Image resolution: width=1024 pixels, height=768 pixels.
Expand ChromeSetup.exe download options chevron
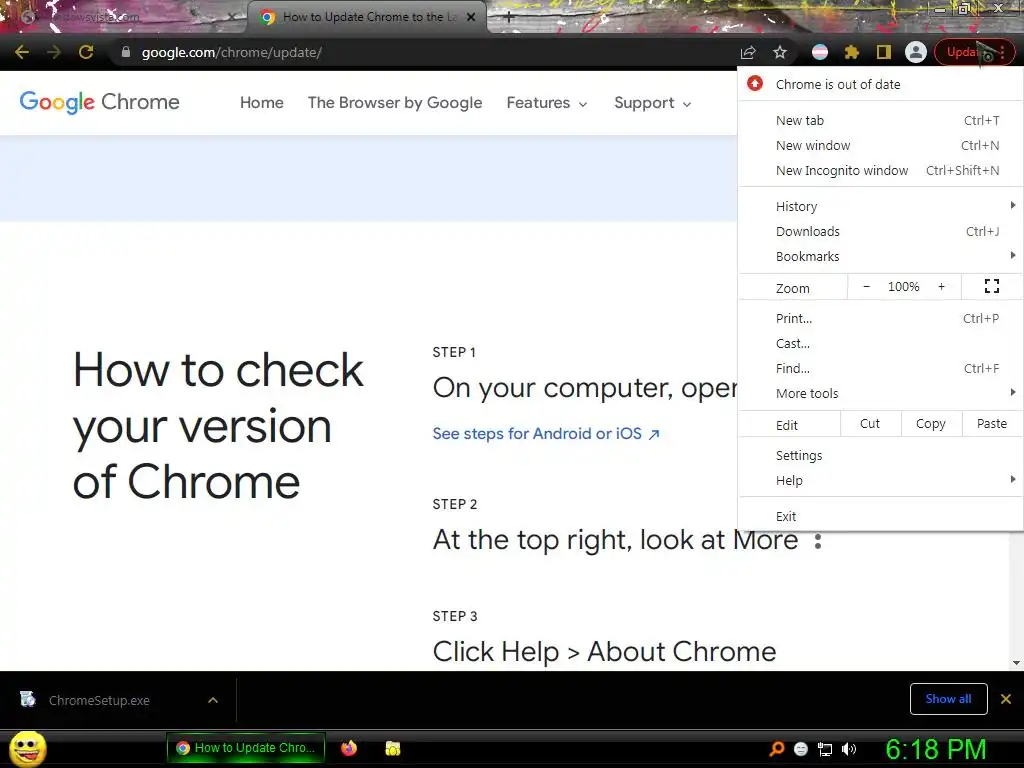tap(213, 700)
